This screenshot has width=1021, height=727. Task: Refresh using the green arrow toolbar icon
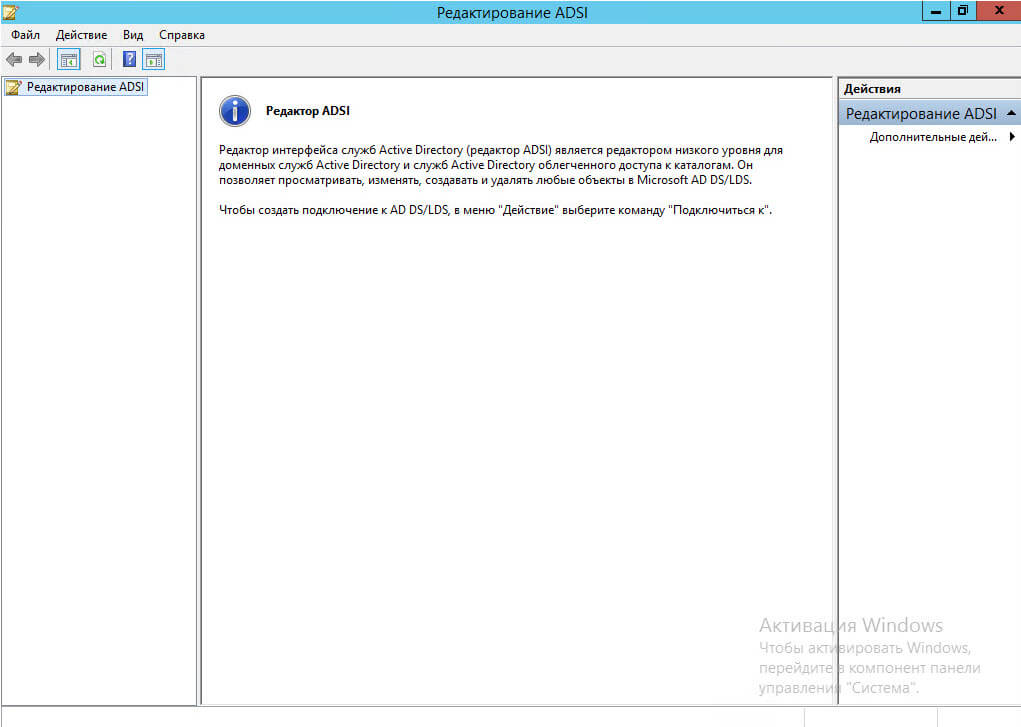pos(99,60)
